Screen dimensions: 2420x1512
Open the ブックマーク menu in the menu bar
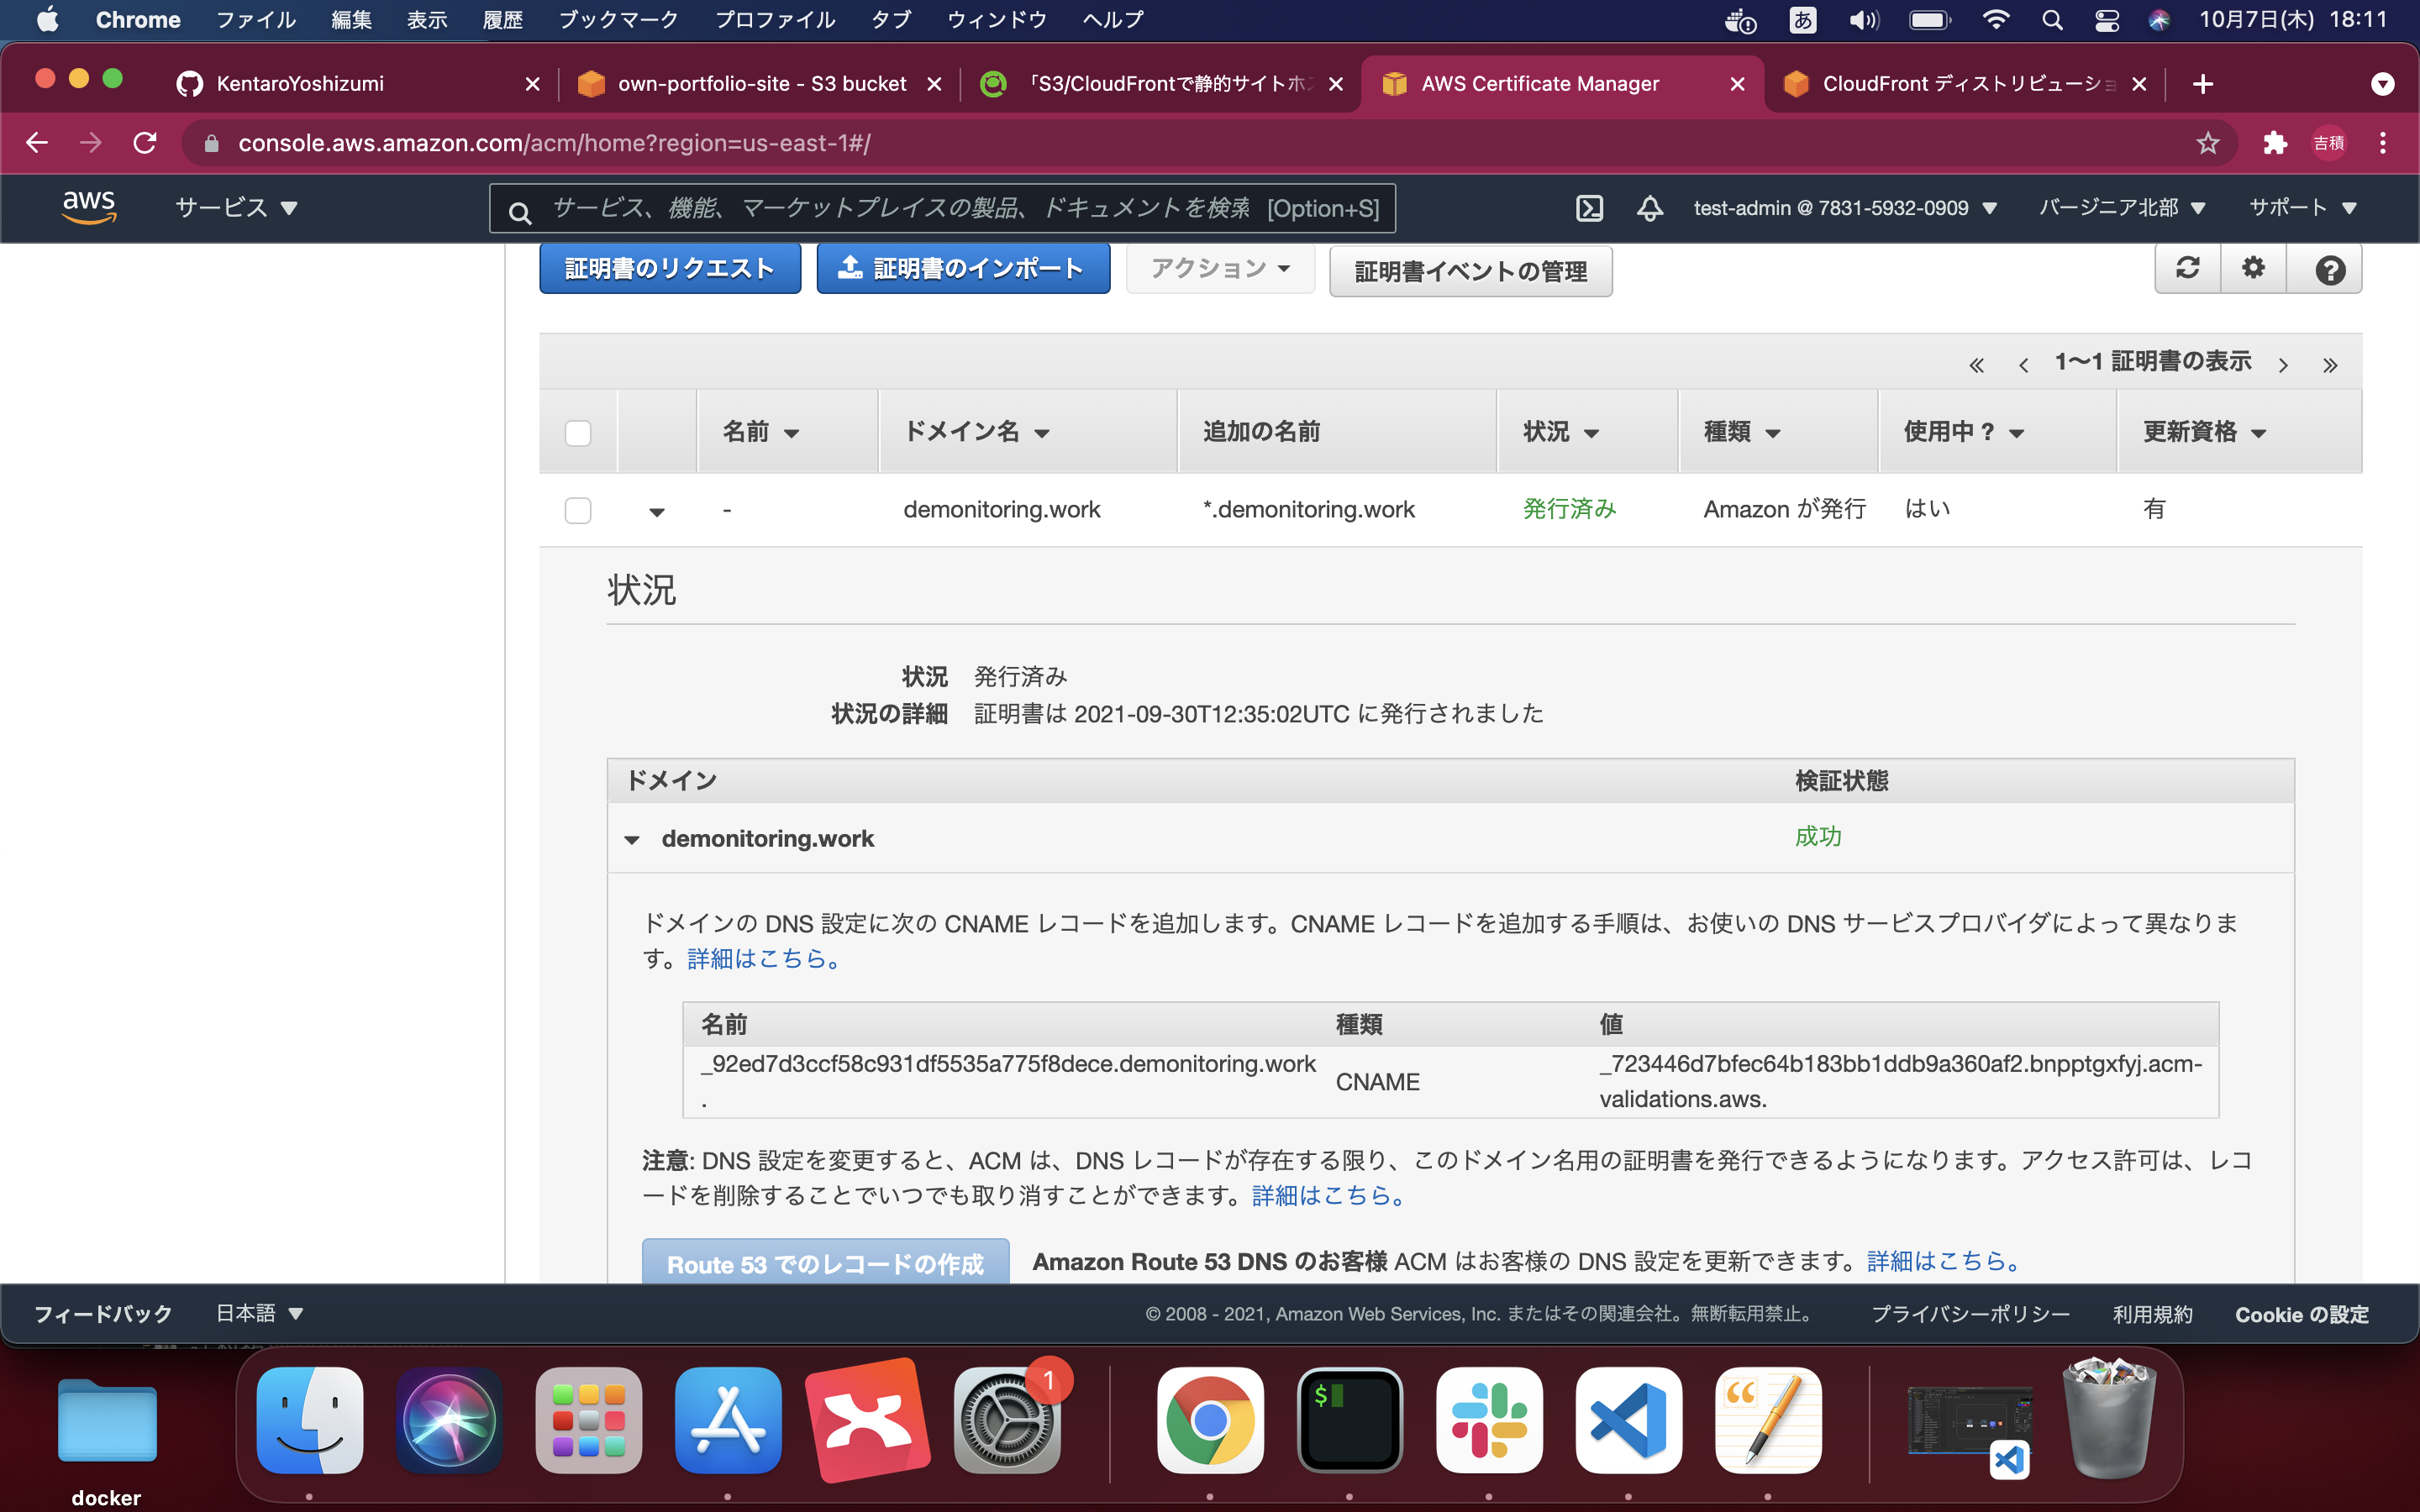pyautogui.click(x=619, y=19)
